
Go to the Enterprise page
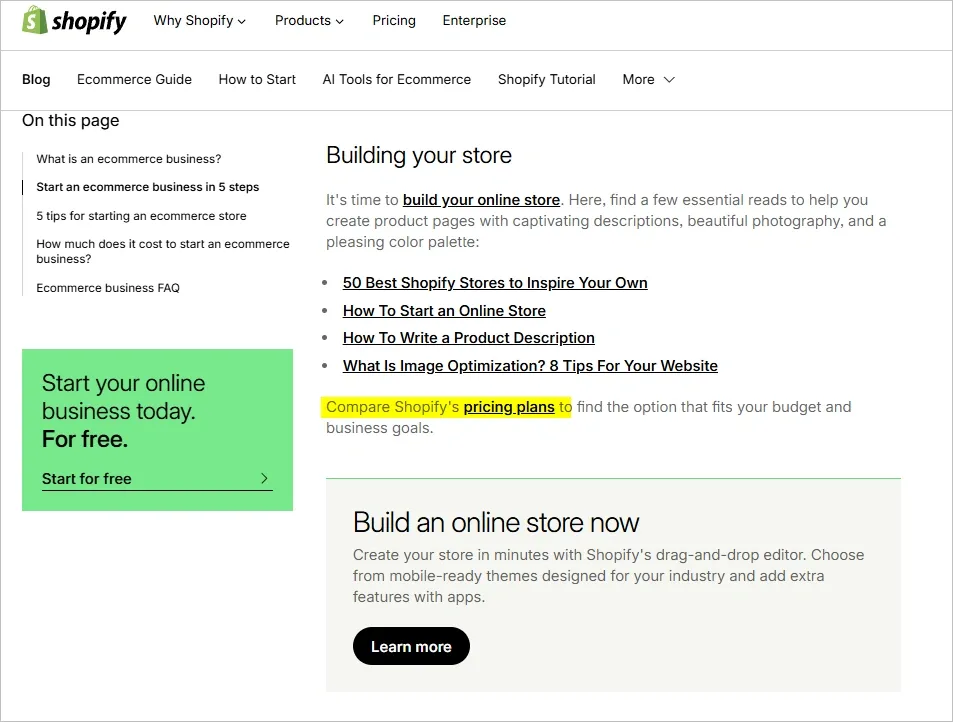click(474, 21)
